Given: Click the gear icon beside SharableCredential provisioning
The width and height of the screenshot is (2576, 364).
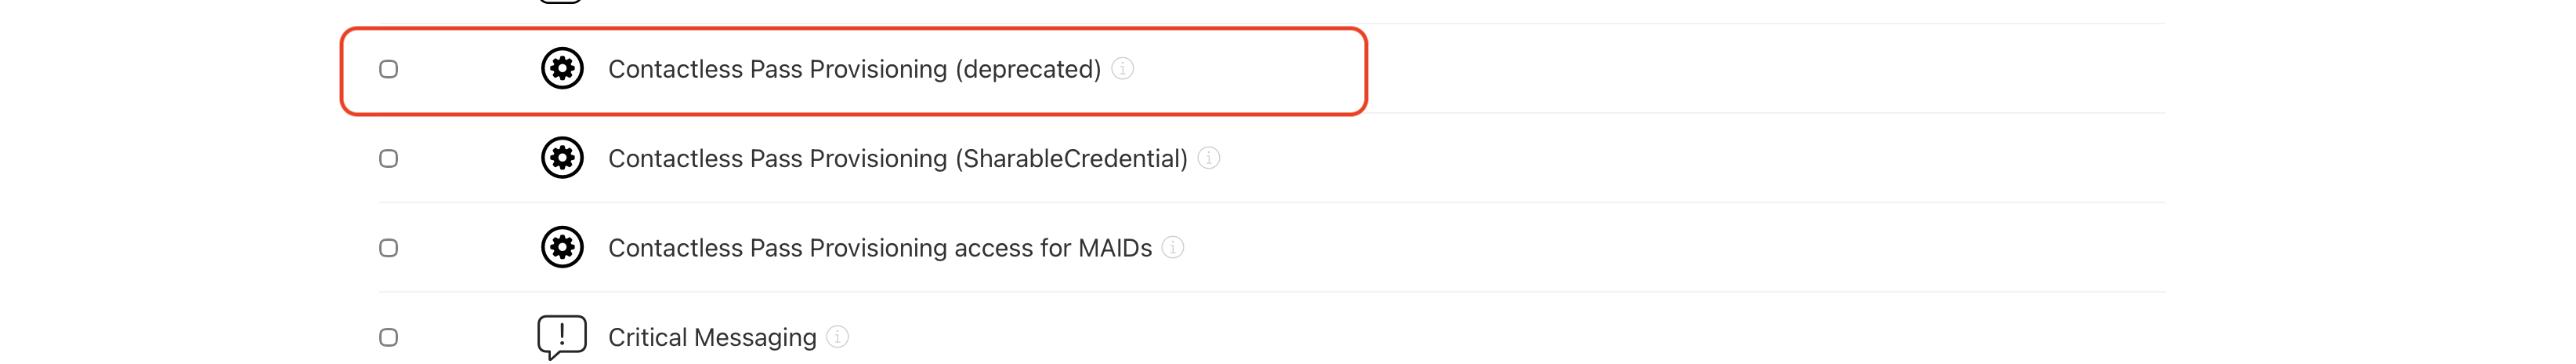Looking at the screenshot, I should coord(562,158).
